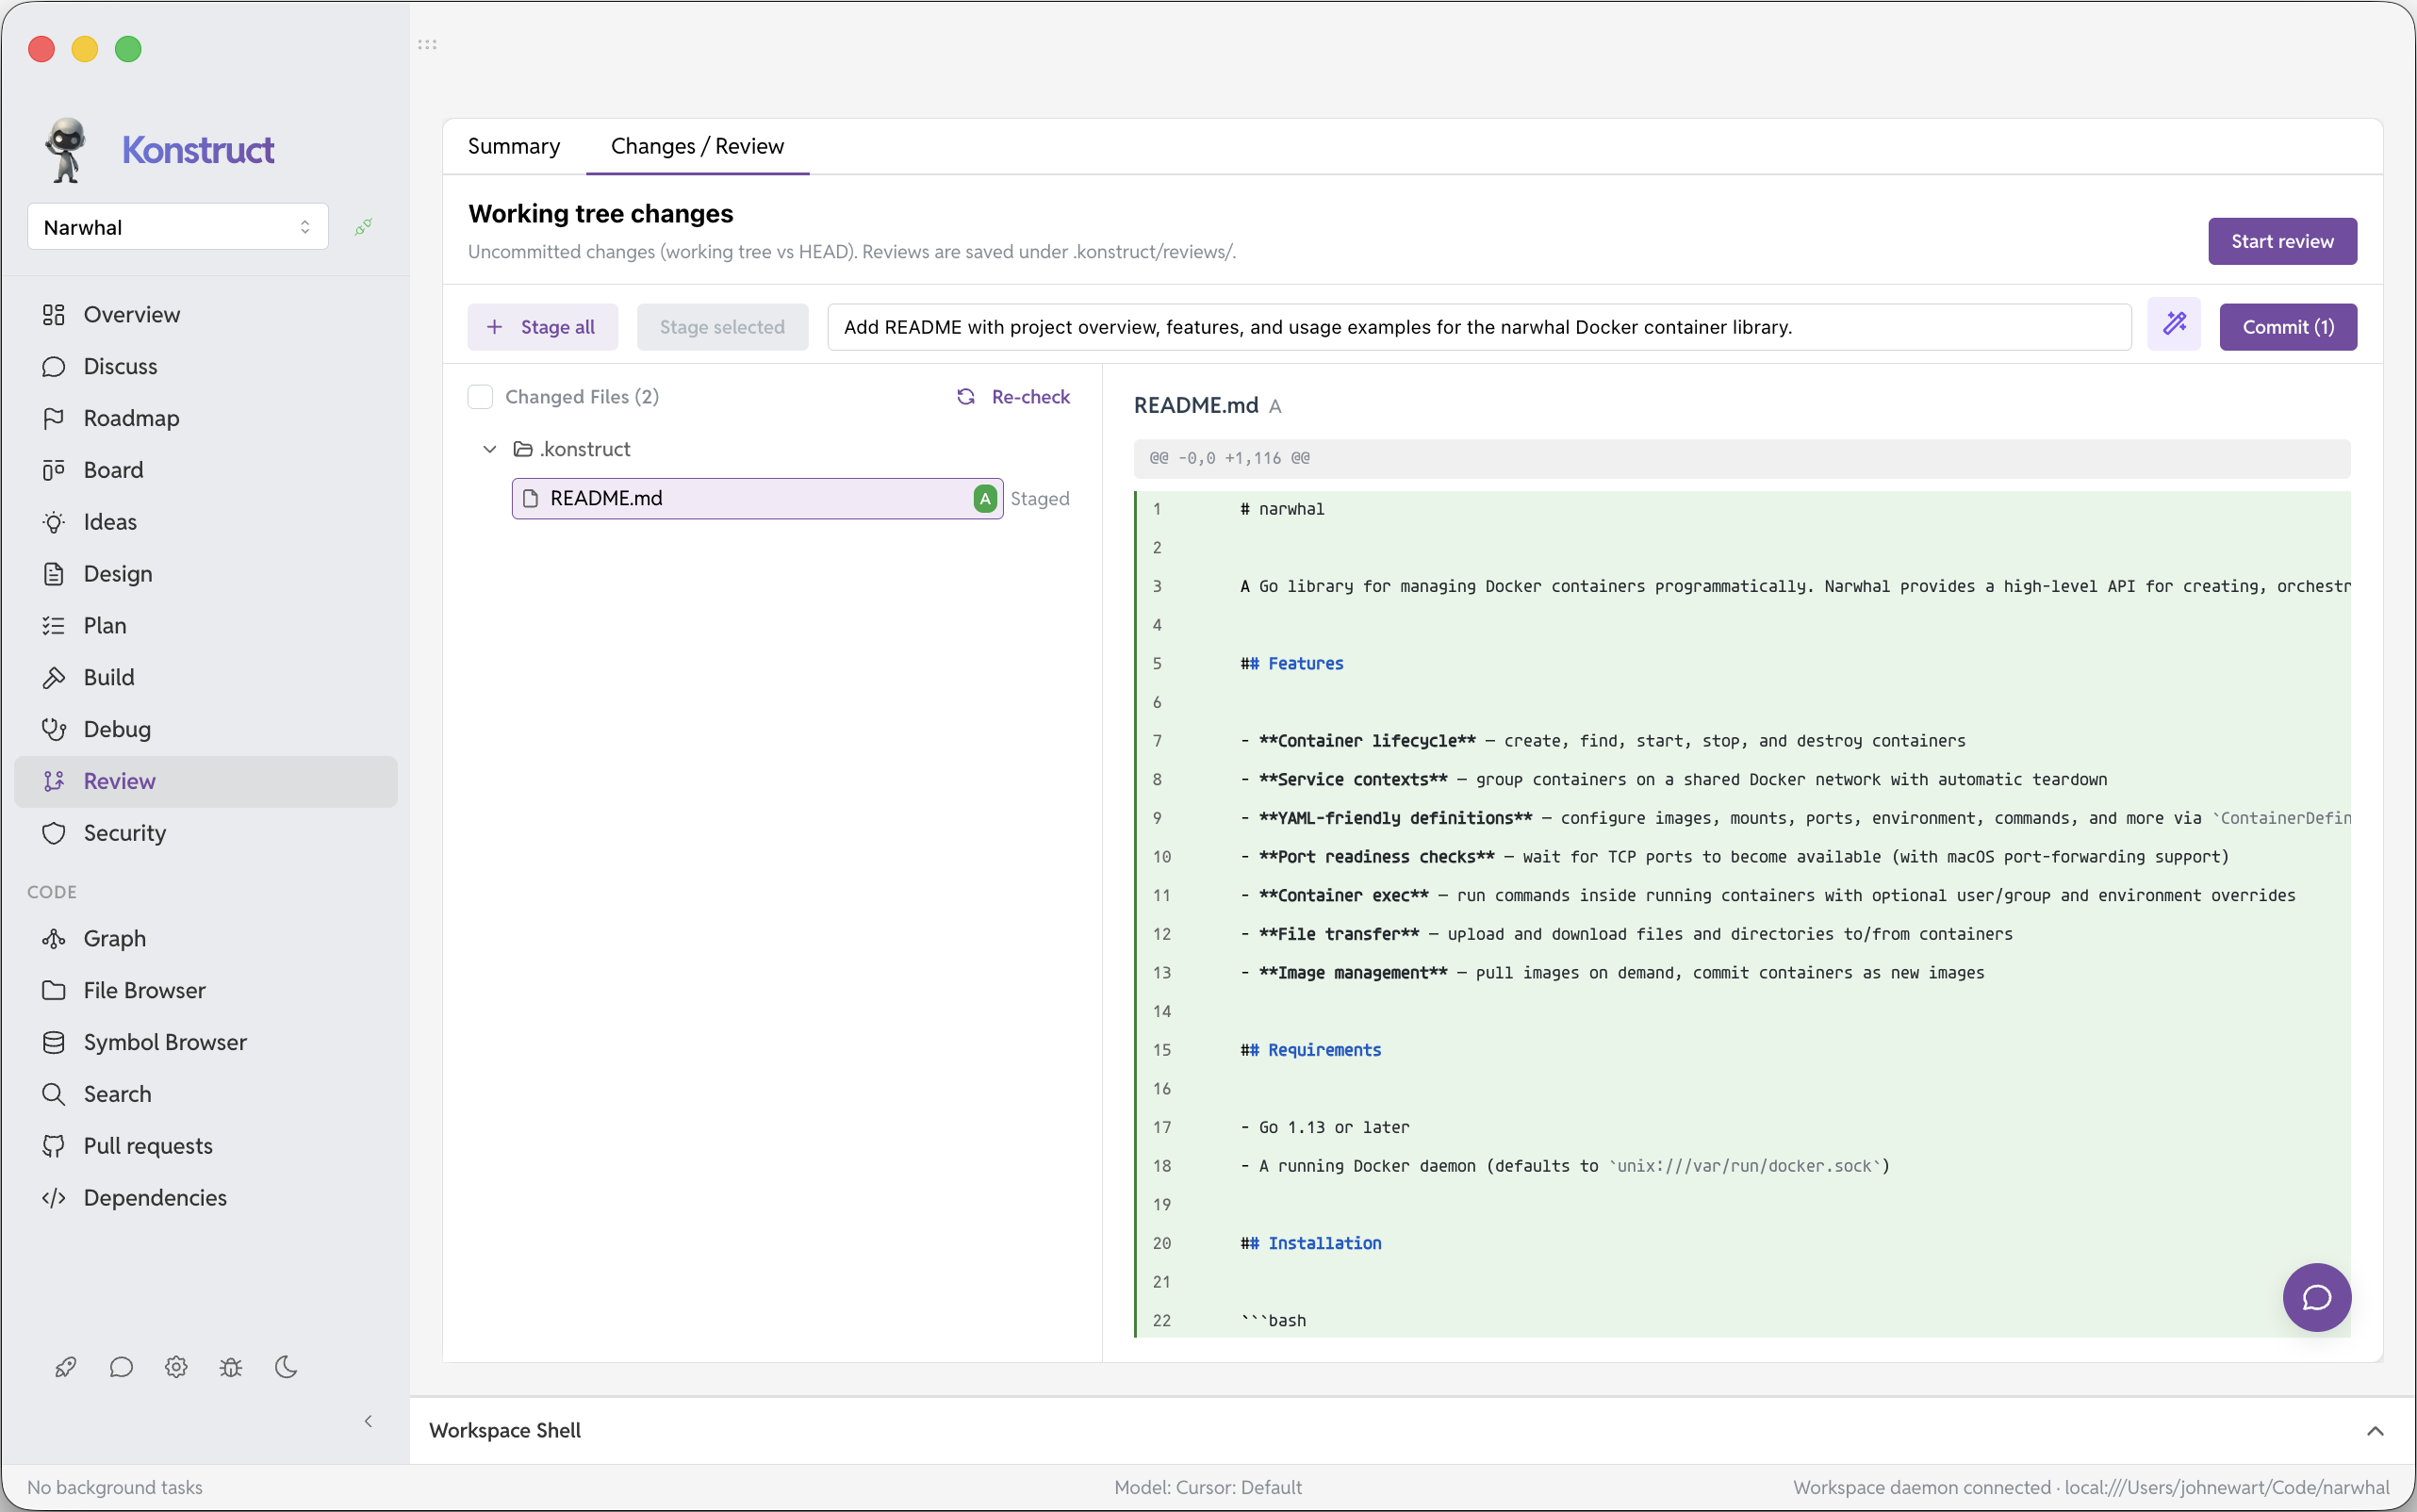This screenshot has height=1512, width=2417.
Task: Click the commit message input field
Action: (x=1479, y=327)
